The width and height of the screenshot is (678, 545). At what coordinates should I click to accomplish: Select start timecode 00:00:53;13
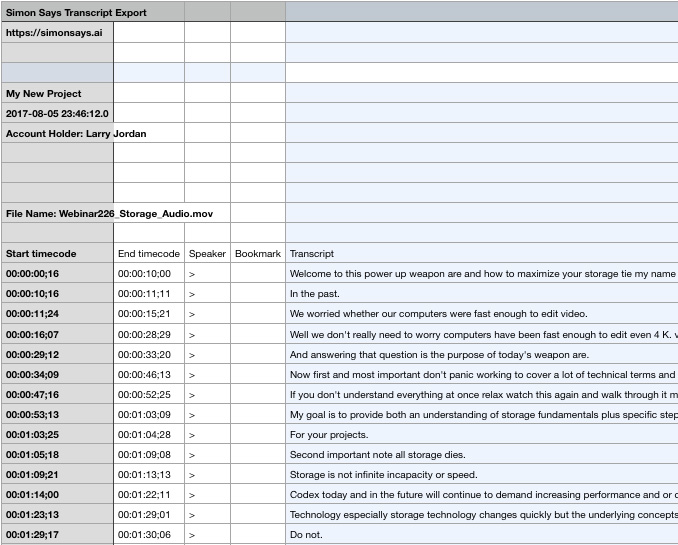[x=58, y=414]
